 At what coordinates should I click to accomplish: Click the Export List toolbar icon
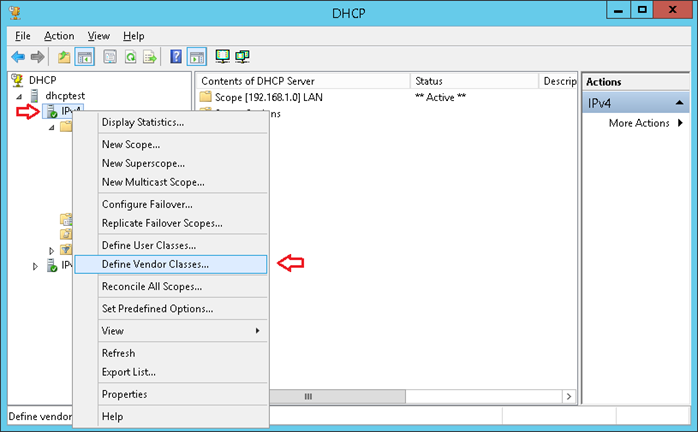[x=150, y=57]
